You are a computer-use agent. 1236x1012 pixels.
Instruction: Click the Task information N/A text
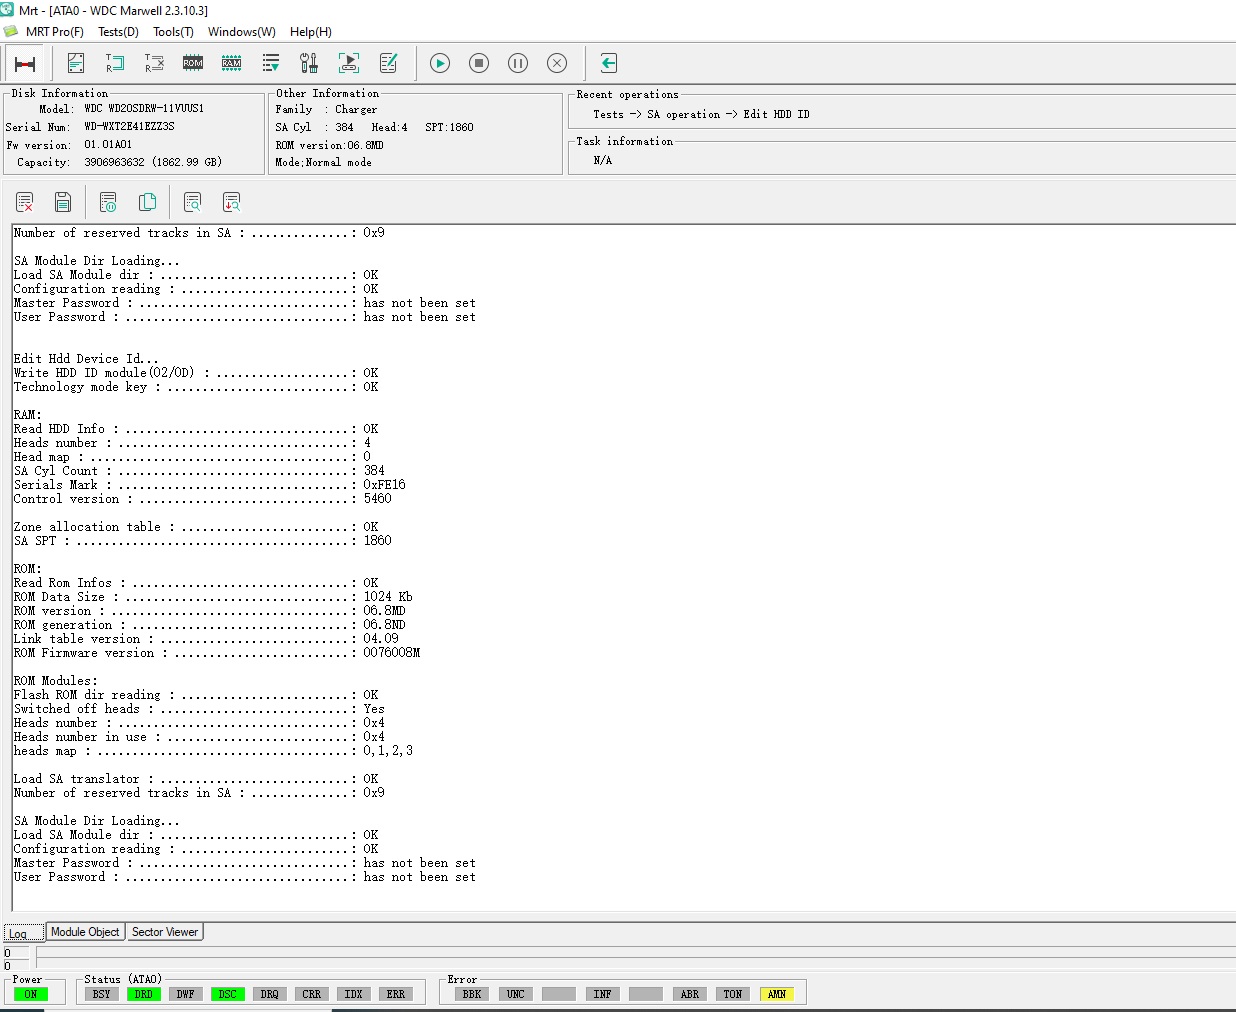pos(602,160)
